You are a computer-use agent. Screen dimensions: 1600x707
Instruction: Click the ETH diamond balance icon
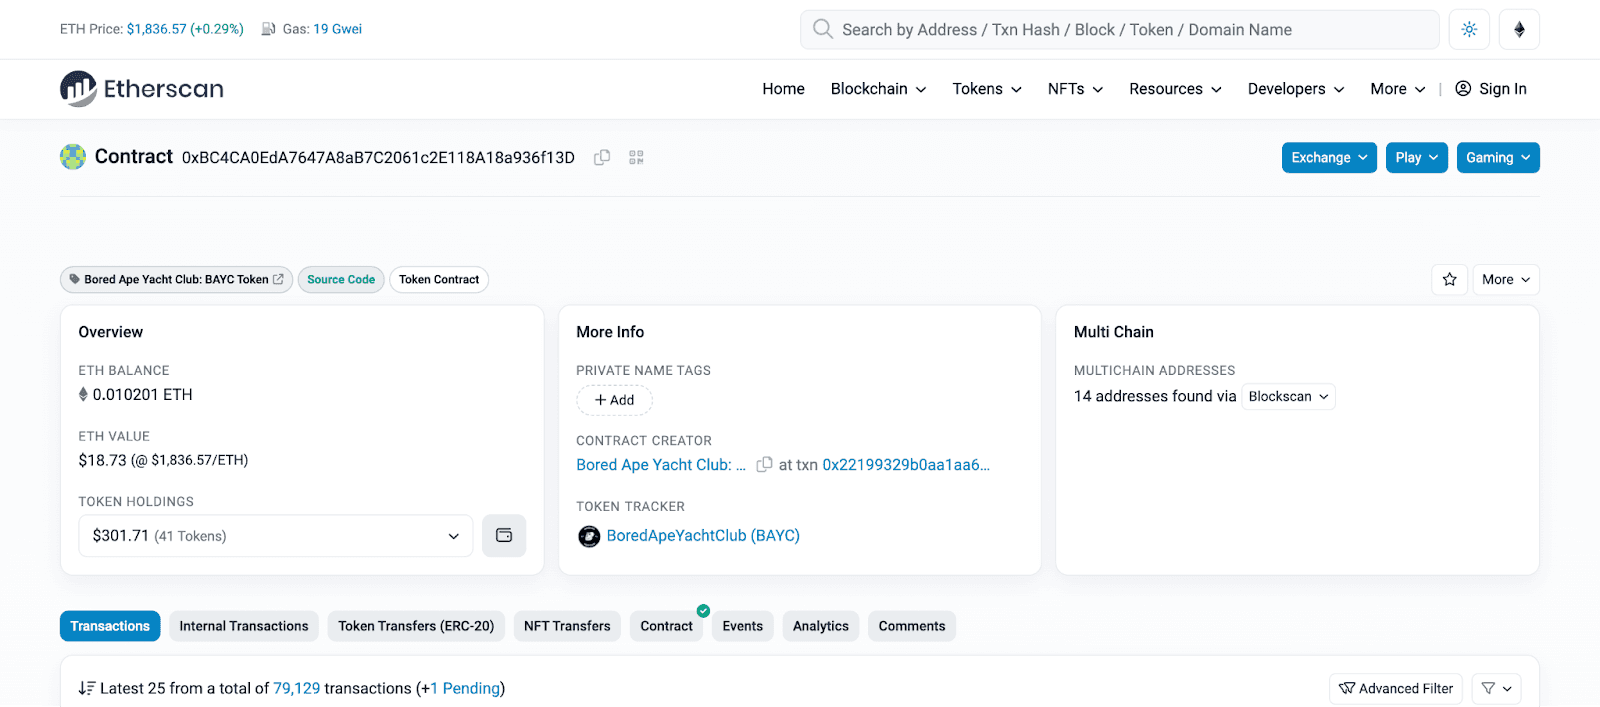83,394
